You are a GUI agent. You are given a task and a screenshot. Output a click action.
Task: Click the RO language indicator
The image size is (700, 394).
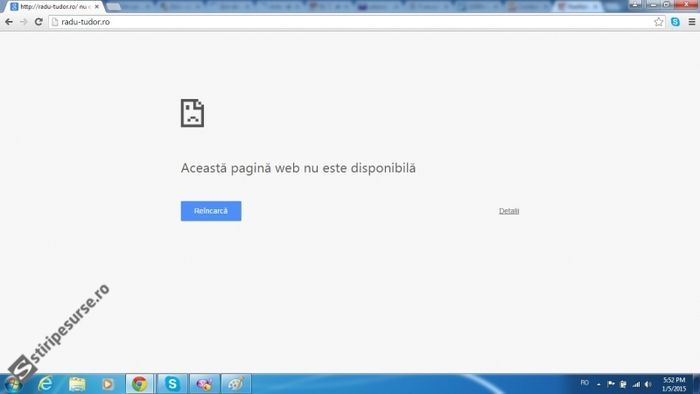584,383
